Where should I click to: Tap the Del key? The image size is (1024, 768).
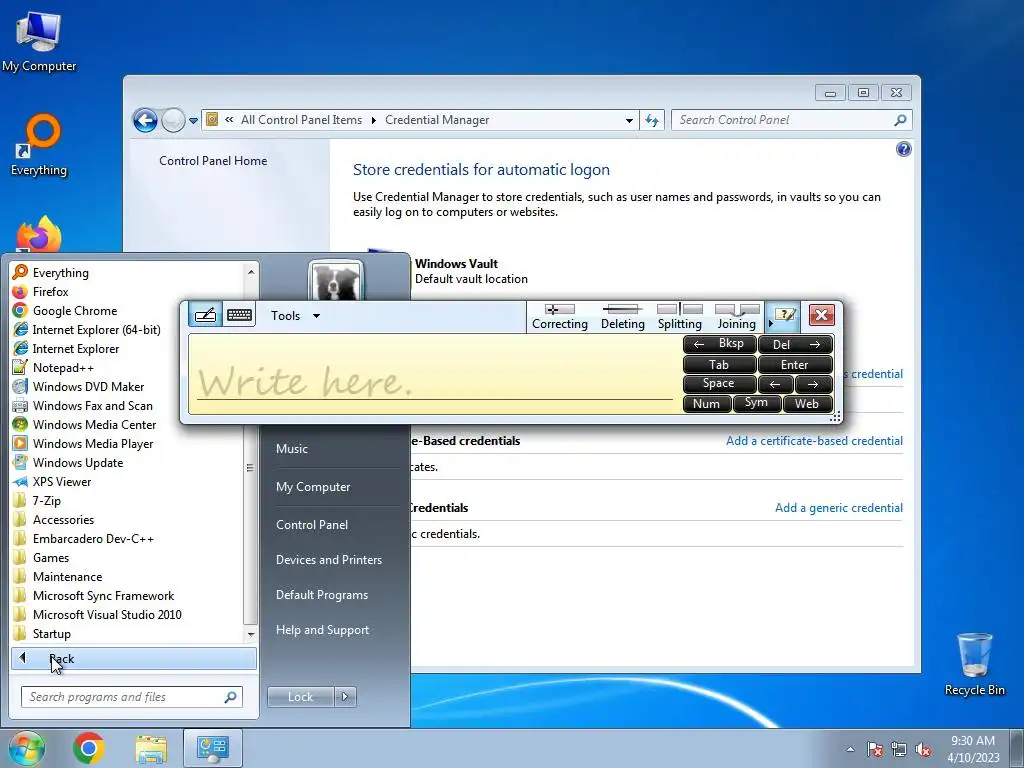(795, 344)
